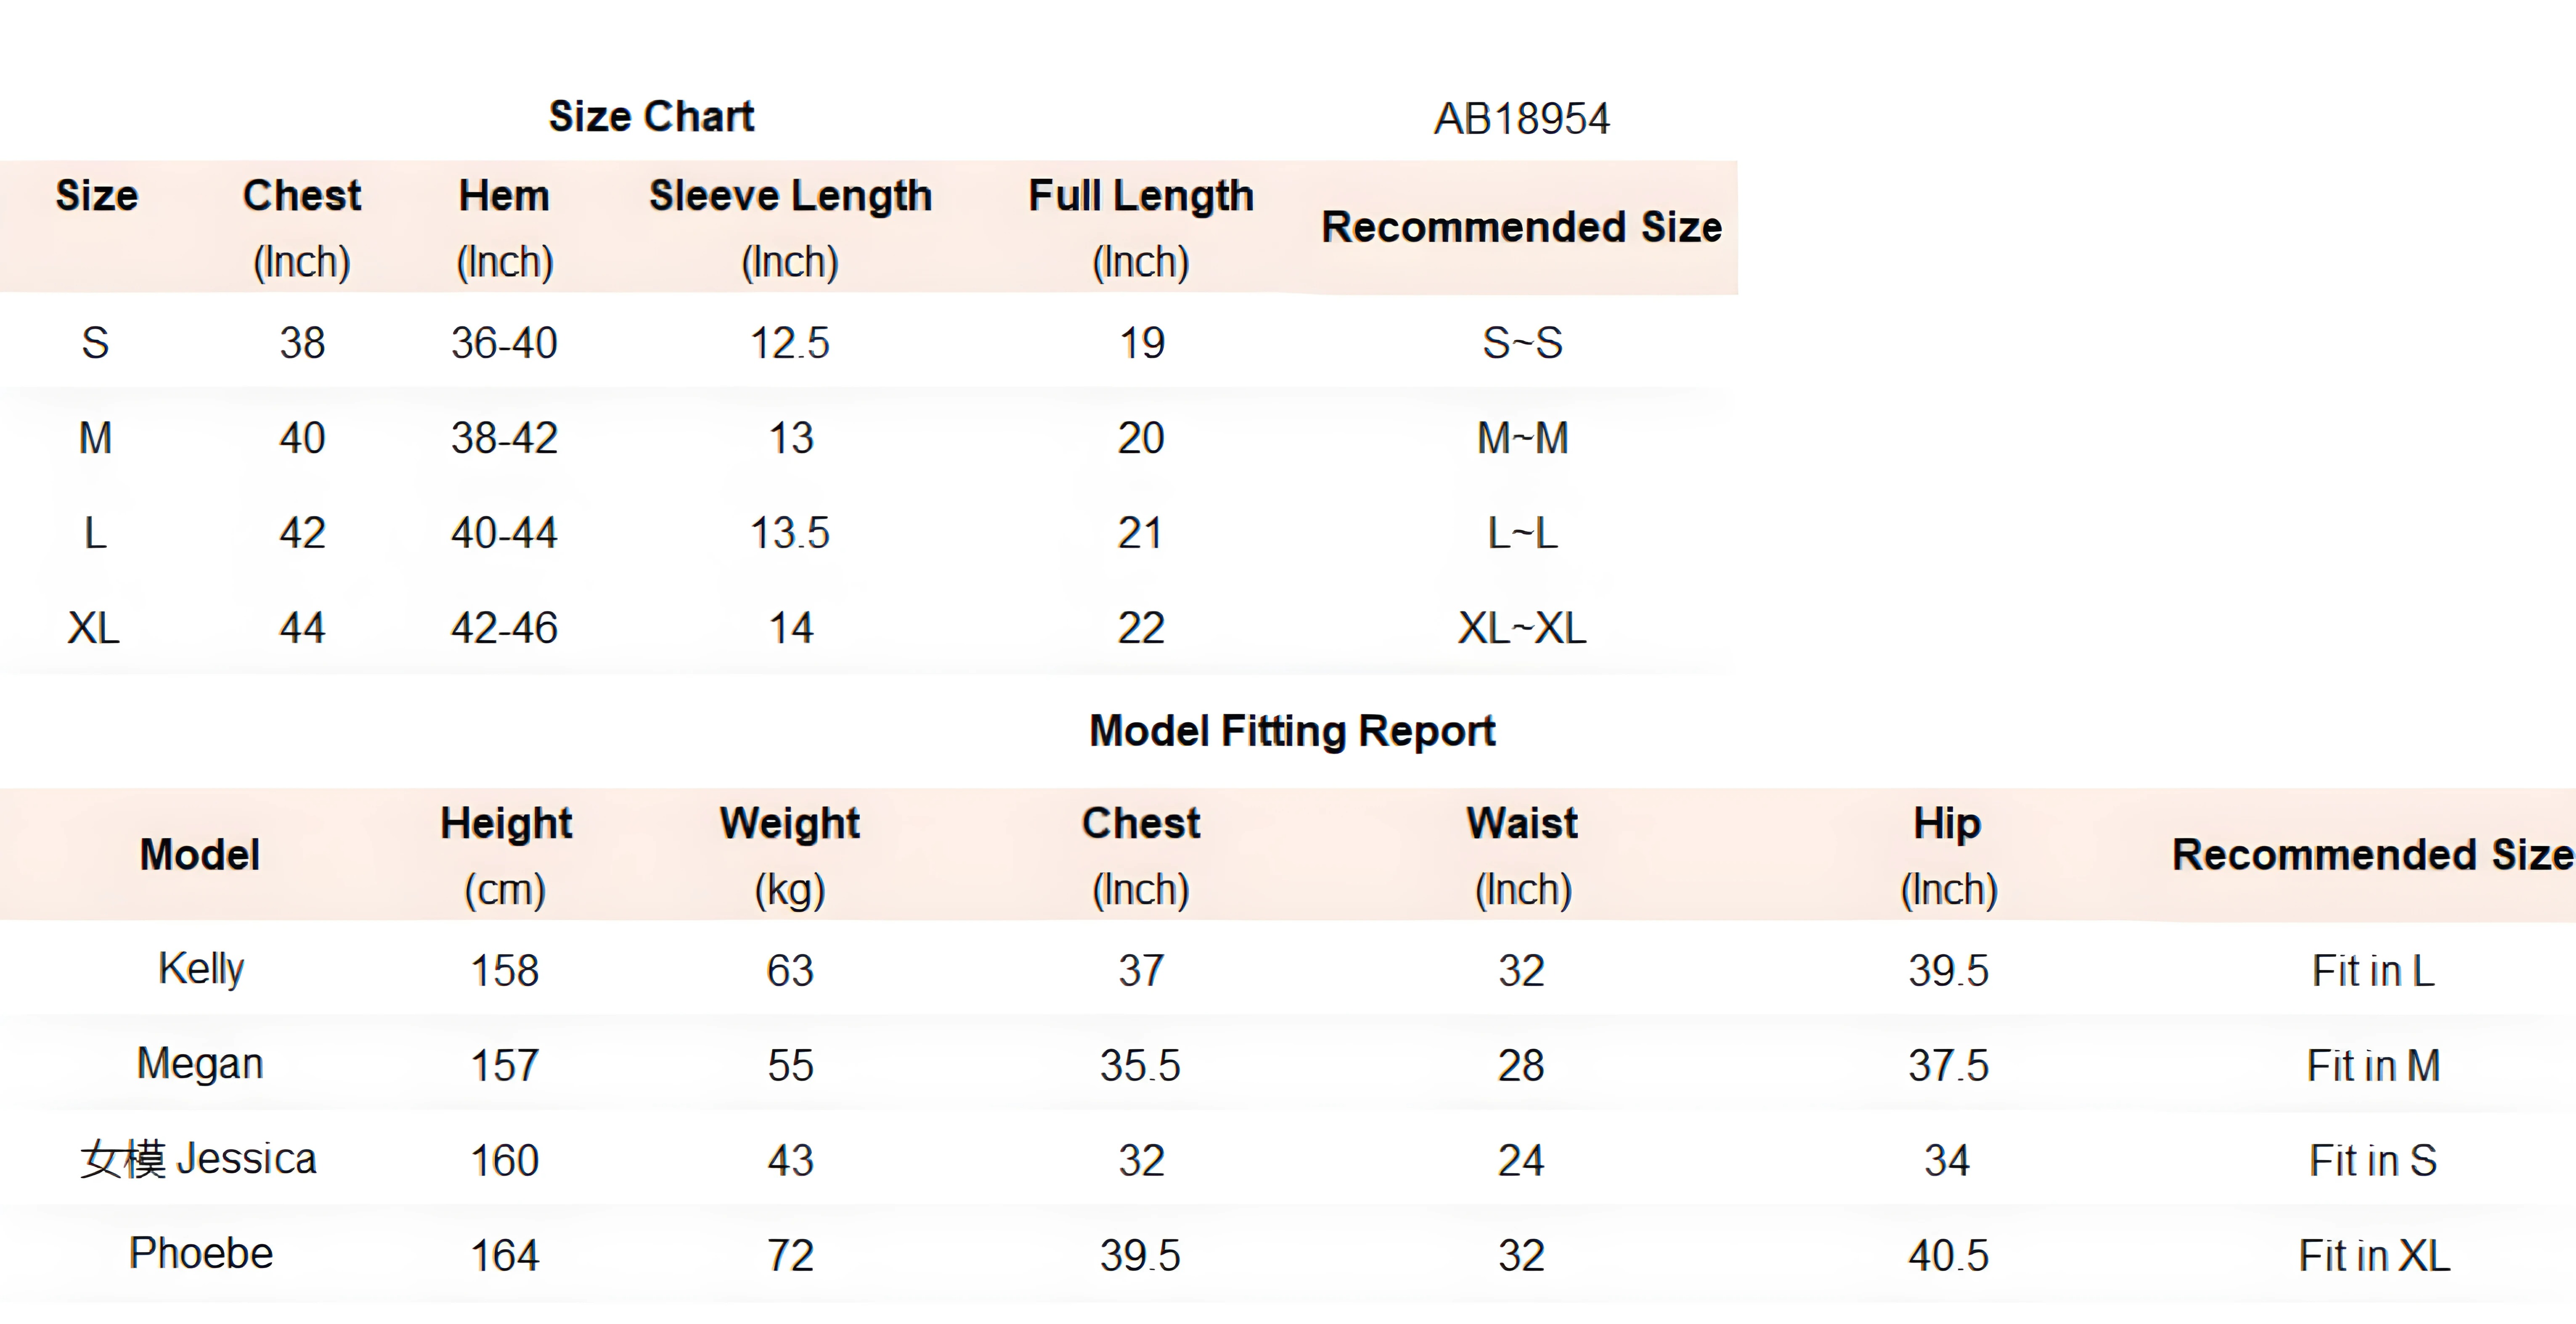Click the "Fit in S" cell
Screen dimensions: 2576x1324
tap(2373, 1160)
